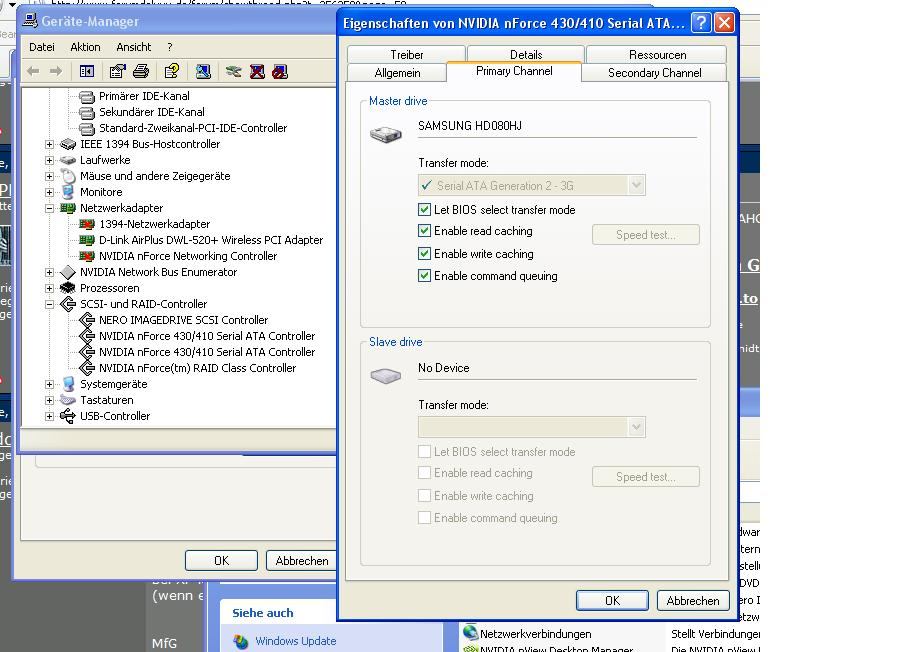
Task: Click the OK button beside Geräte-Manager's Abbrechen
Action: pos(221,561)
